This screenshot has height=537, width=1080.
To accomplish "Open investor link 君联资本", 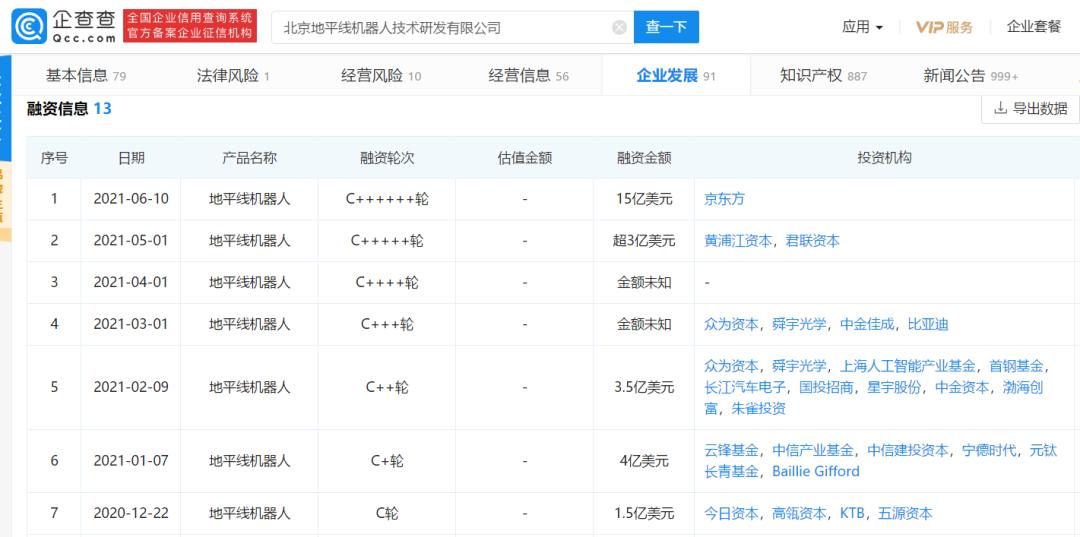I will click(x=813, y=241).
